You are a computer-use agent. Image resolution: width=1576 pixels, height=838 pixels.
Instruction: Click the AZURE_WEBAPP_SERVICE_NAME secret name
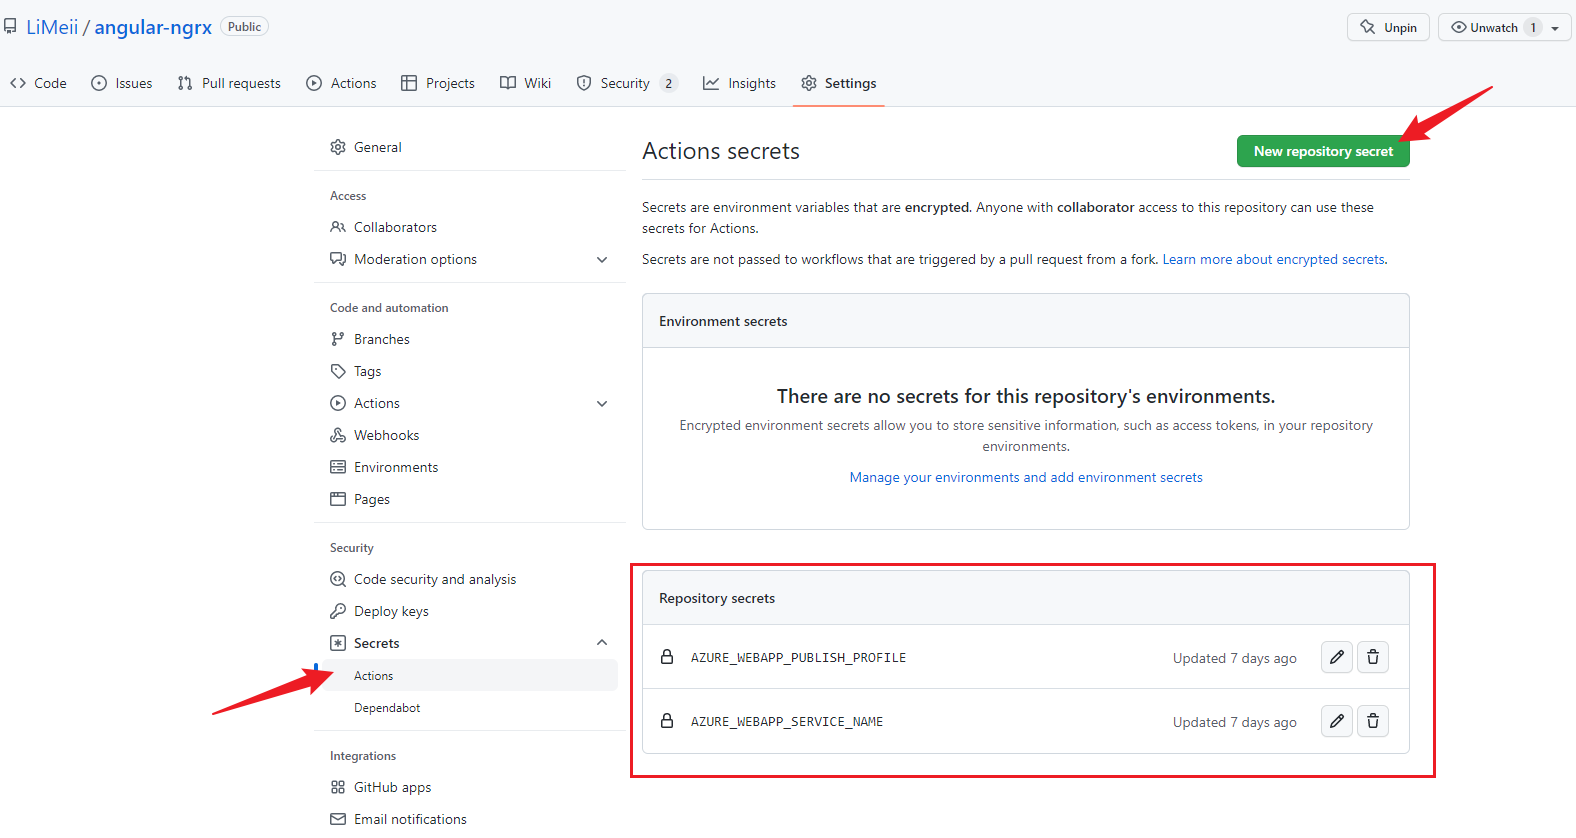pyautogui.click(x=786, y=722)
